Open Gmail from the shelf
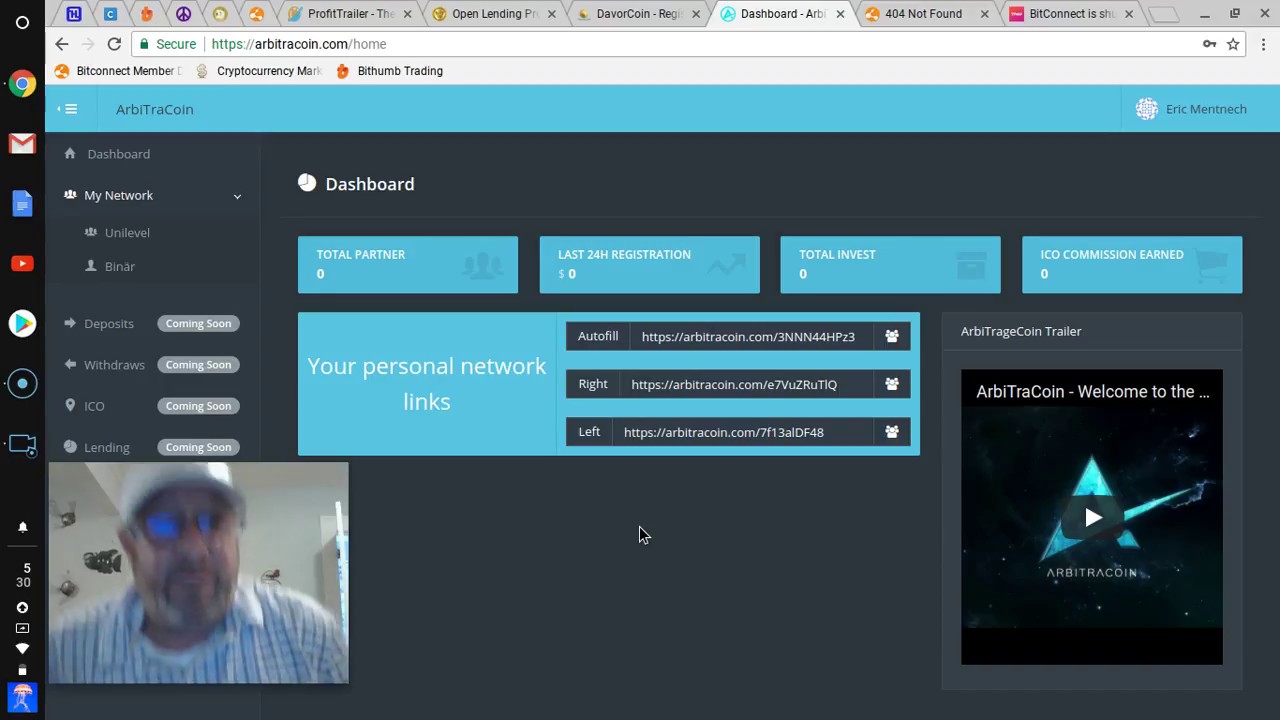This screenshot has width=1280, height=720. (x=22, y=144)
